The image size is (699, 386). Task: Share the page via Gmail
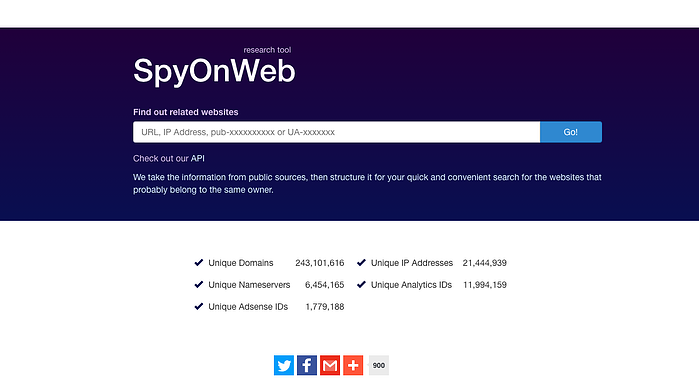click(330, 365)
